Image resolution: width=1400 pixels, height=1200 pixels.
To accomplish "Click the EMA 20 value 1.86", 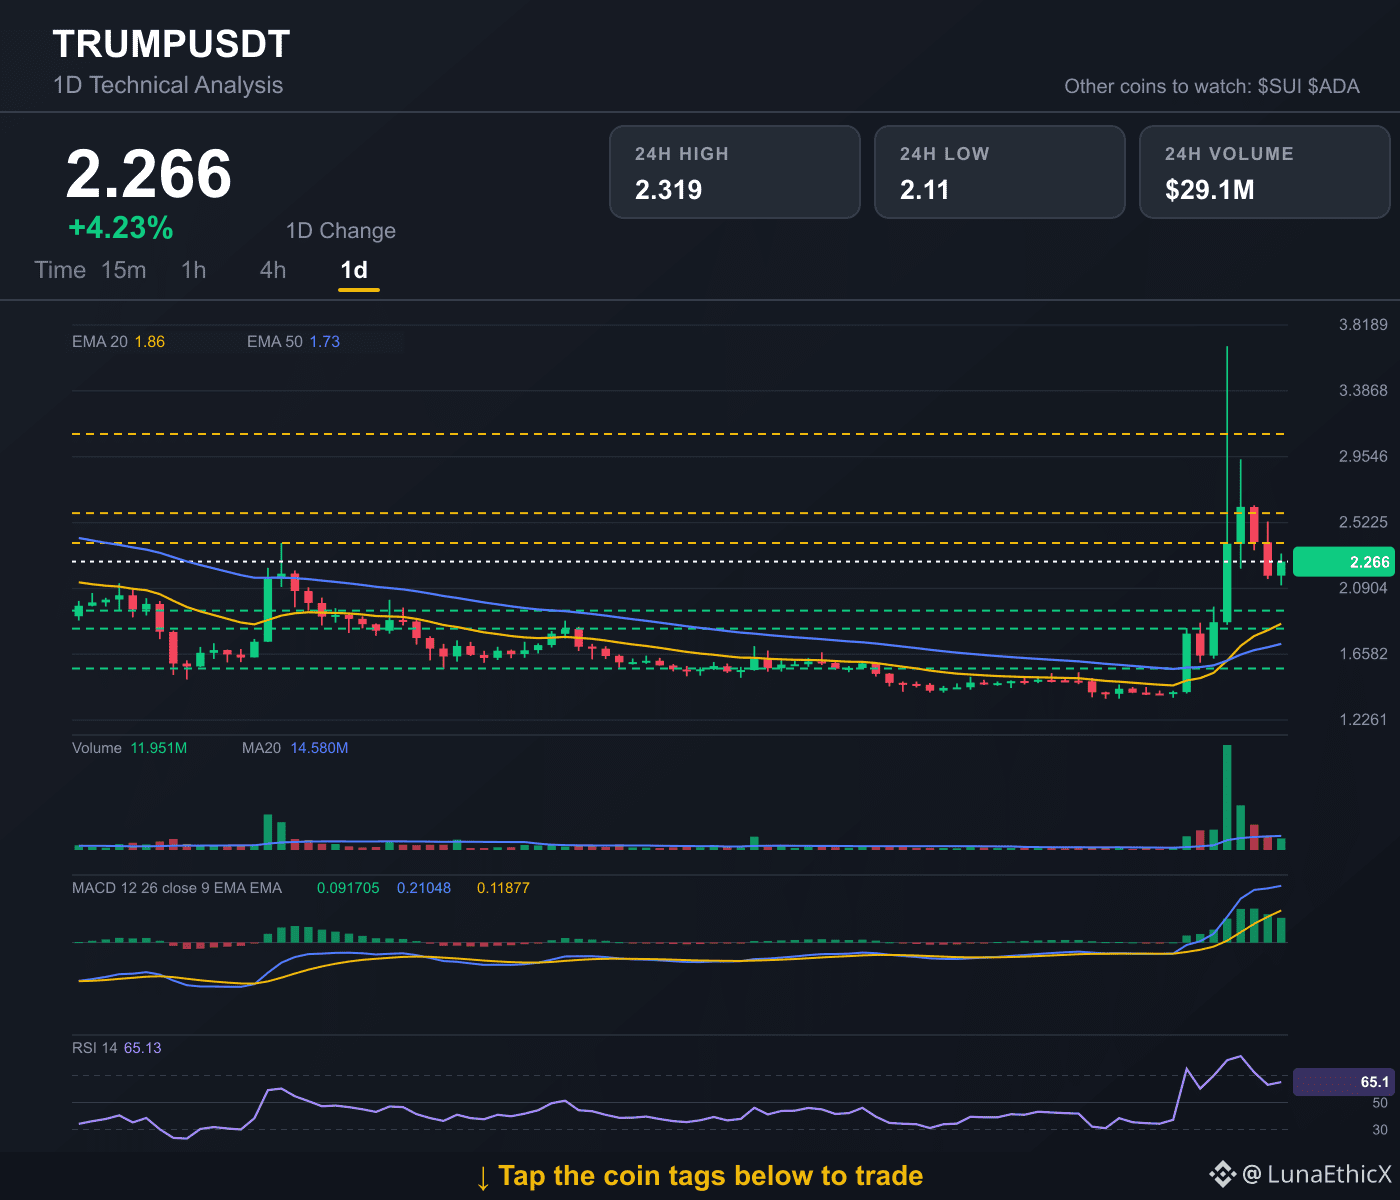I will click(150, 342).
